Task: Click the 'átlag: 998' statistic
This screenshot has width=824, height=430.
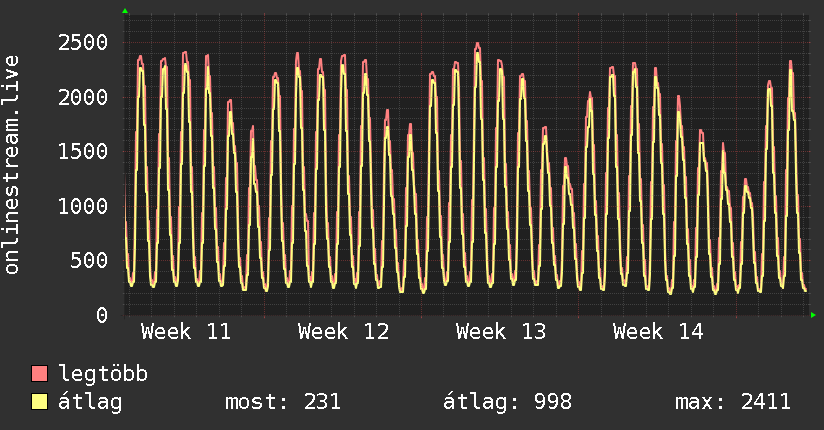Action: point(507,403)
